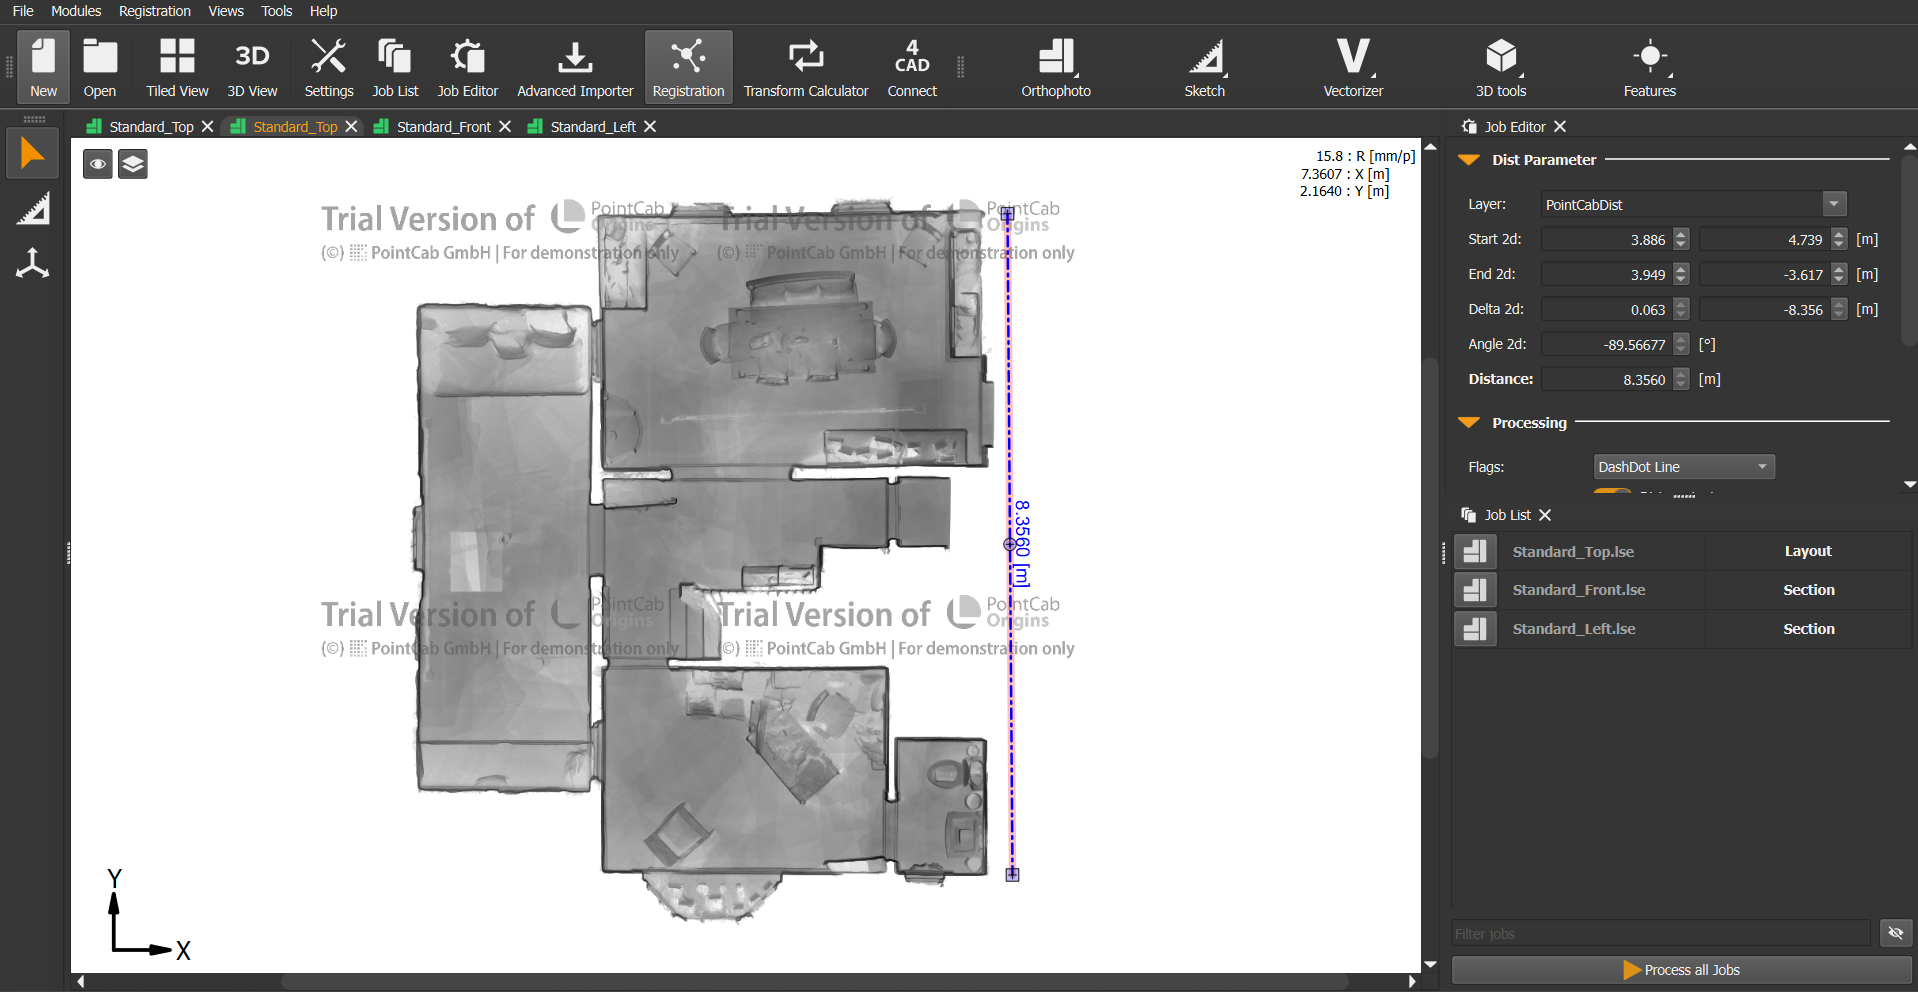The width and height of the screenshot is (1918, 992).
Task: Collapse the Processing section
Action: pyautogui.click(x=1468, y=423)
